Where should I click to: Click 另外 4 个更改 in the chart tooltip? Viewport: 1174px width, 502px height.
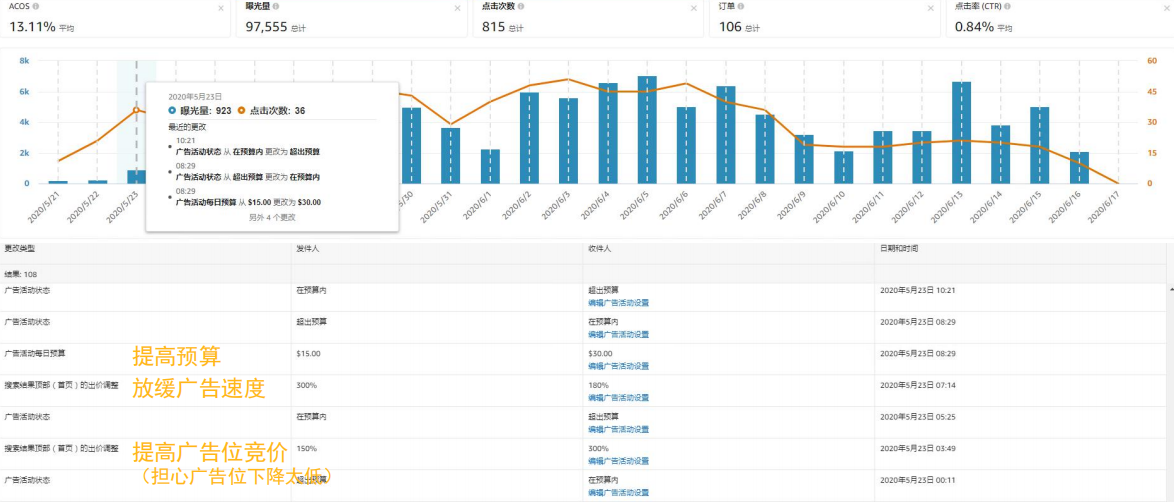(272, 217)
